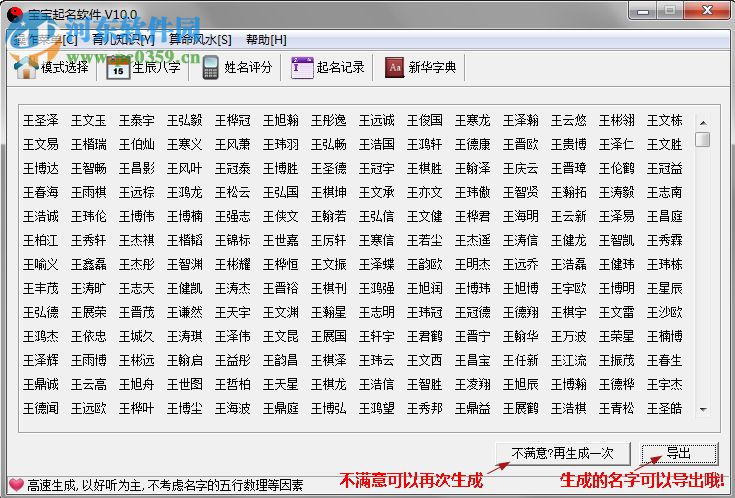Select the name 王志明
Viewport: 735px width, 498px height.
click(377, 312)
